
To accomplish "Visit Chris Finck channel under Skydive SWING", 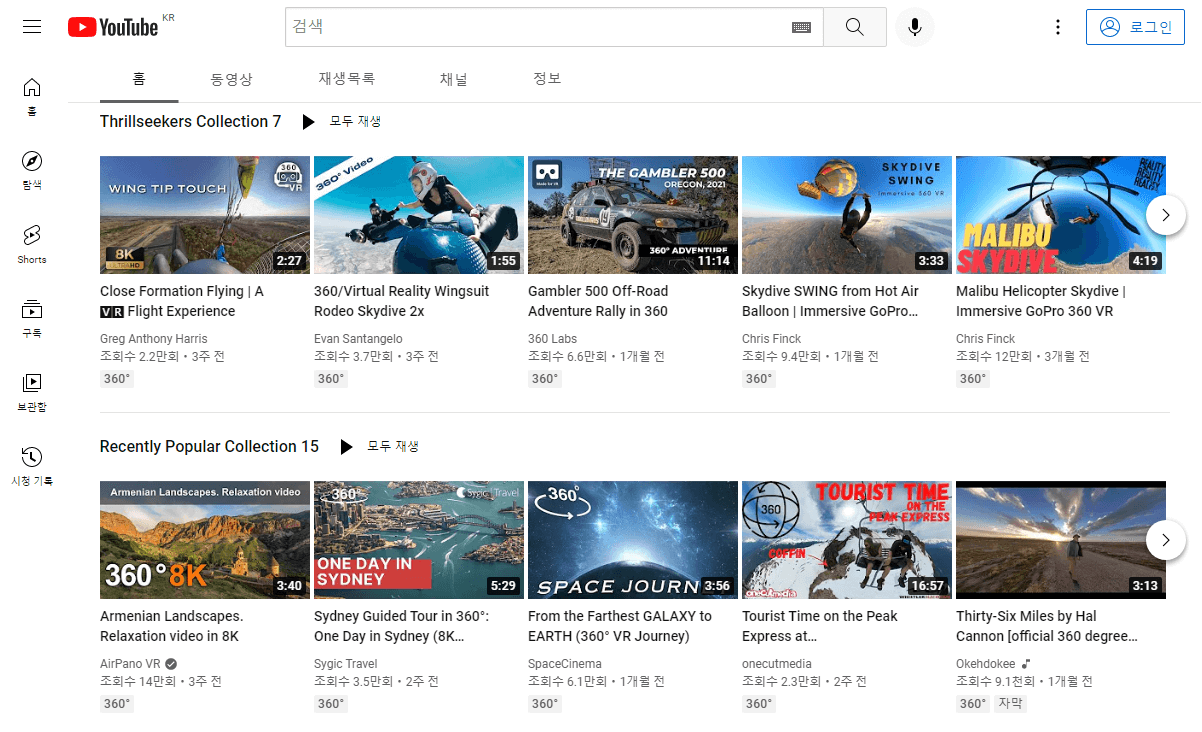I will click(772, 339).
